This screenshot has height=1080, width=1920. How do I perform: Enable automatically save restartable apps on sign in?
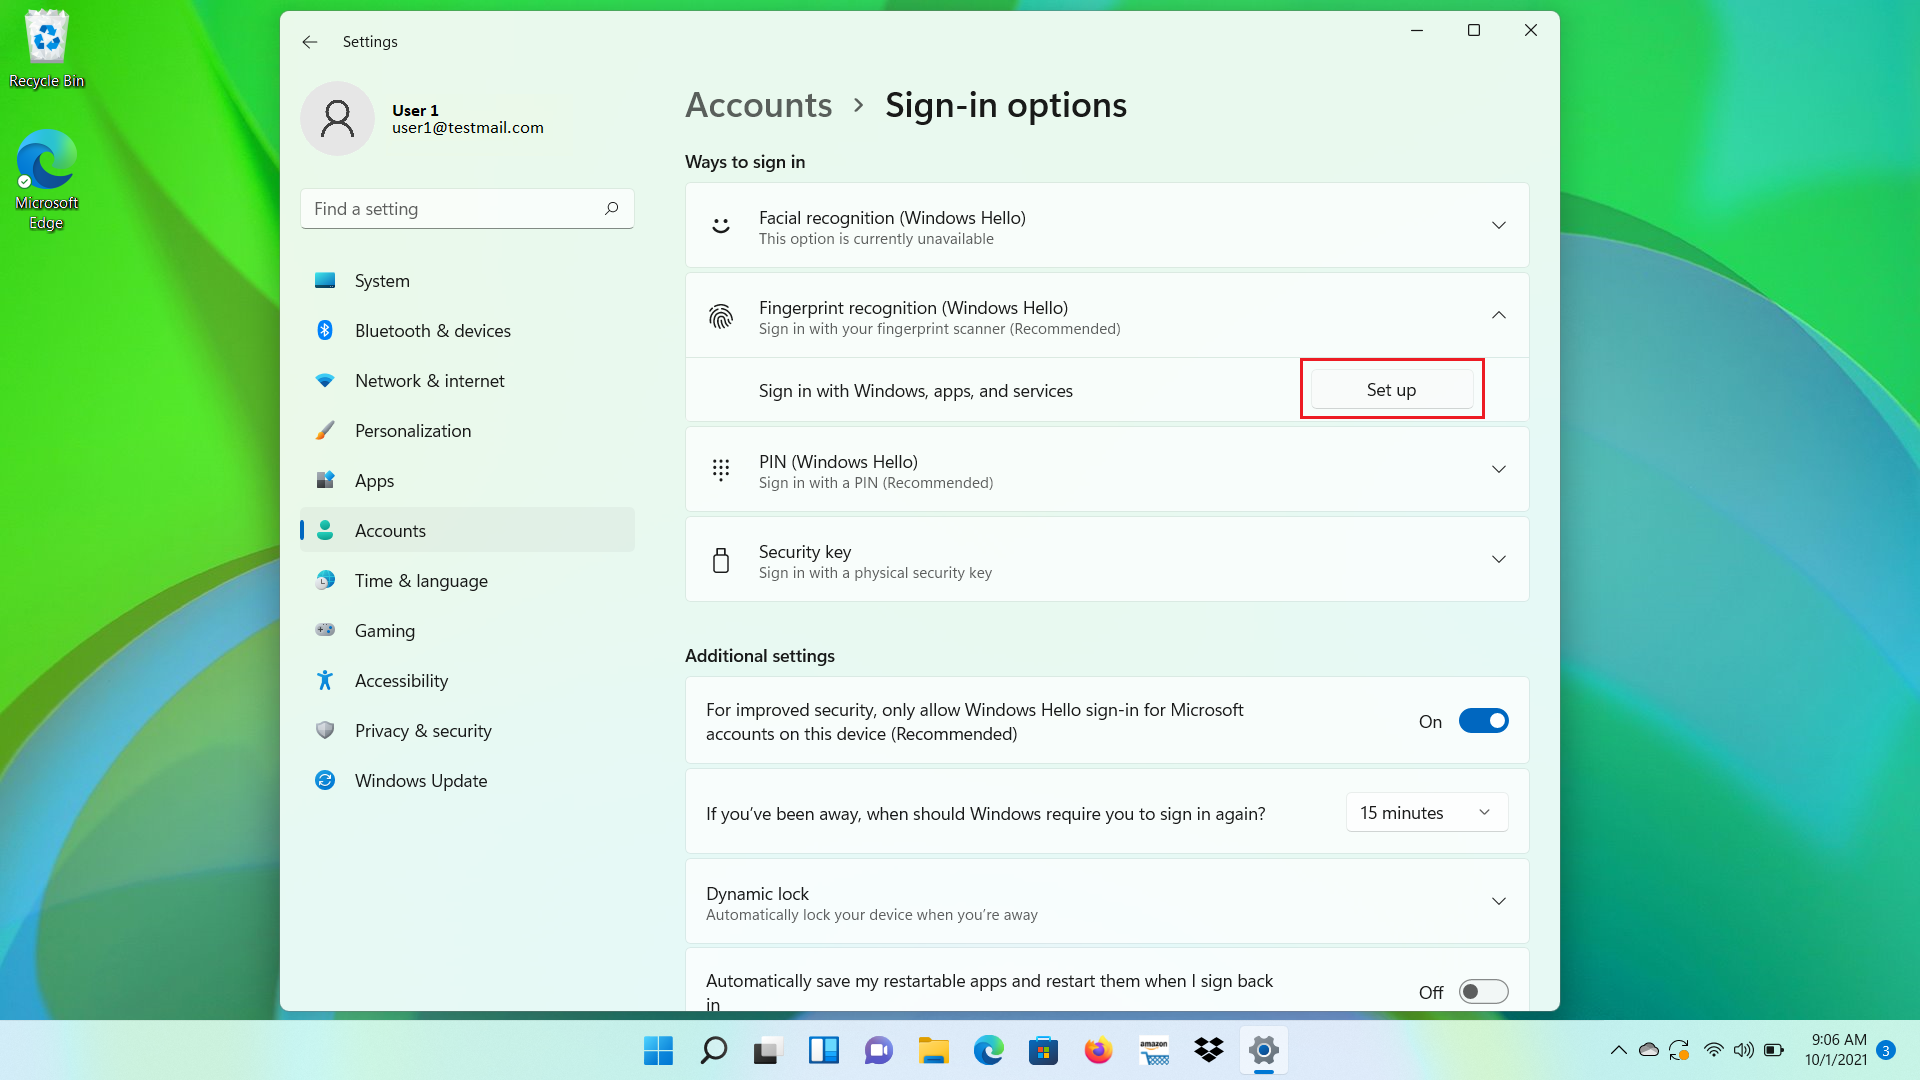(x=1484, y=991)
